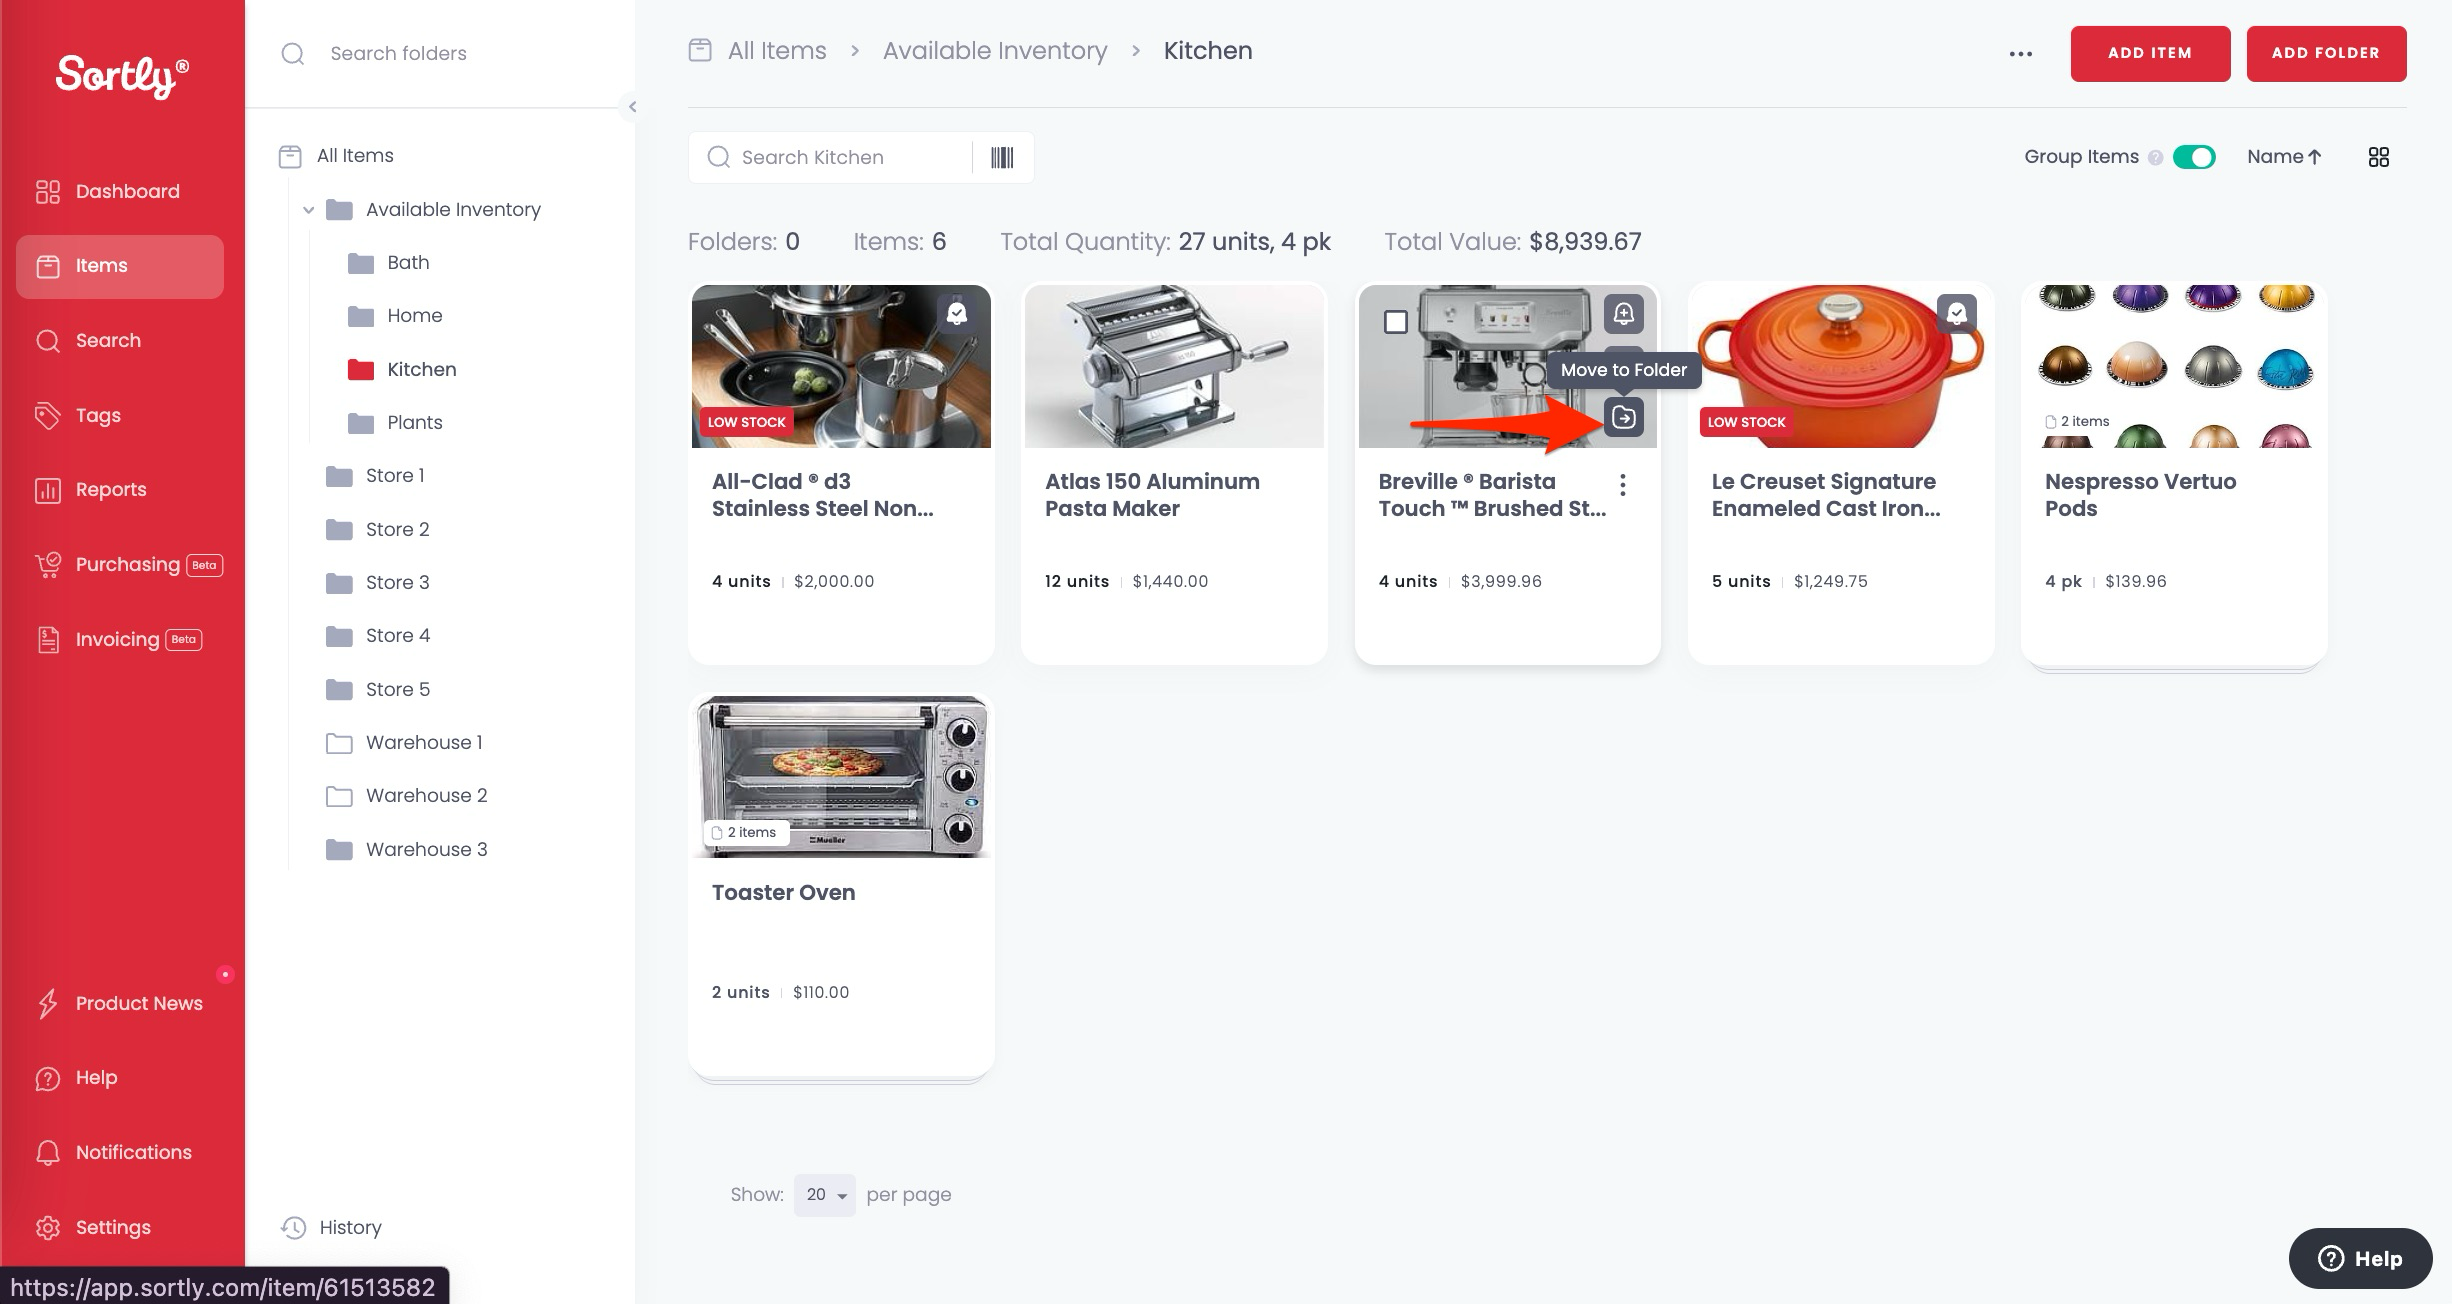Open the Breville Barista Touch item title
This screenshot has height=1304, width=2452.
point(1492,495)
